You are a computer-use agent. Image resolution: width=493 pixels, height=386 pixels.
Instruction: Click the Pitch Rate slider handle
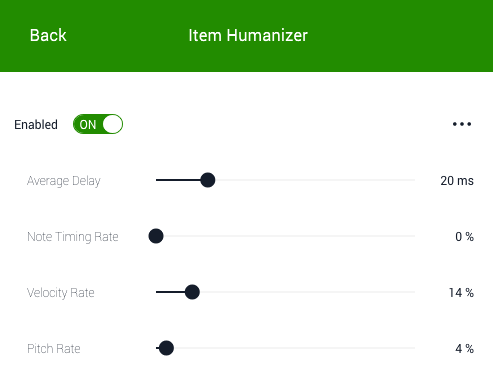[x=166, y=348]
